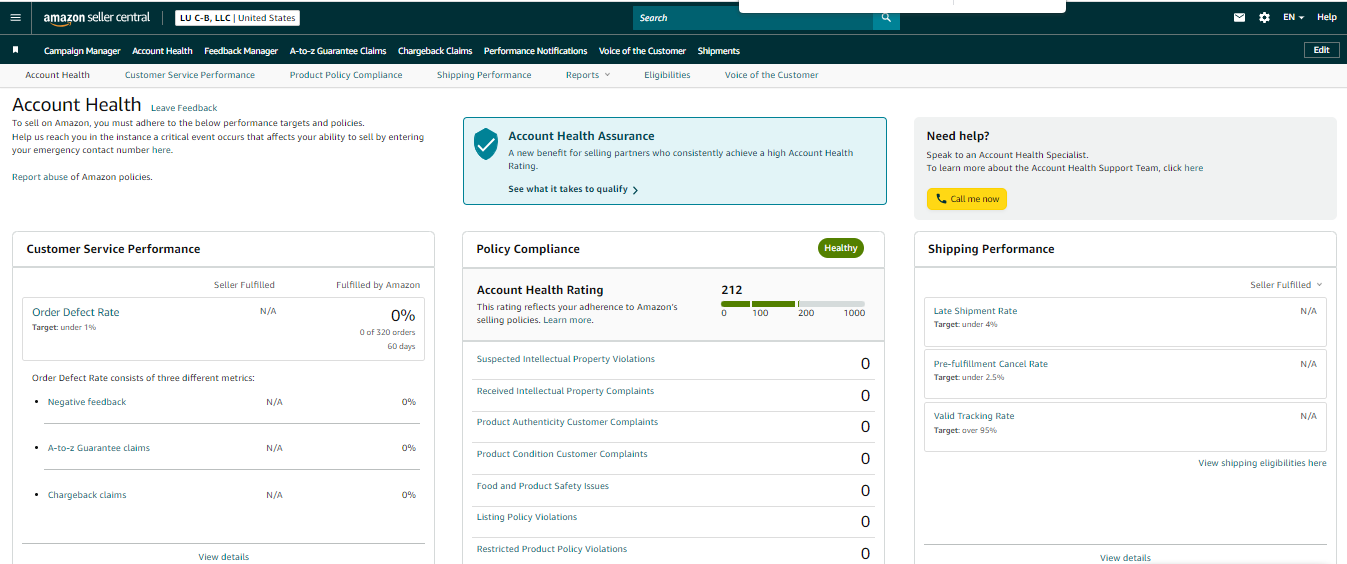Click the Leave Feedback link
The height and width of the screenshot is (564, 1347).
(184, 108)
